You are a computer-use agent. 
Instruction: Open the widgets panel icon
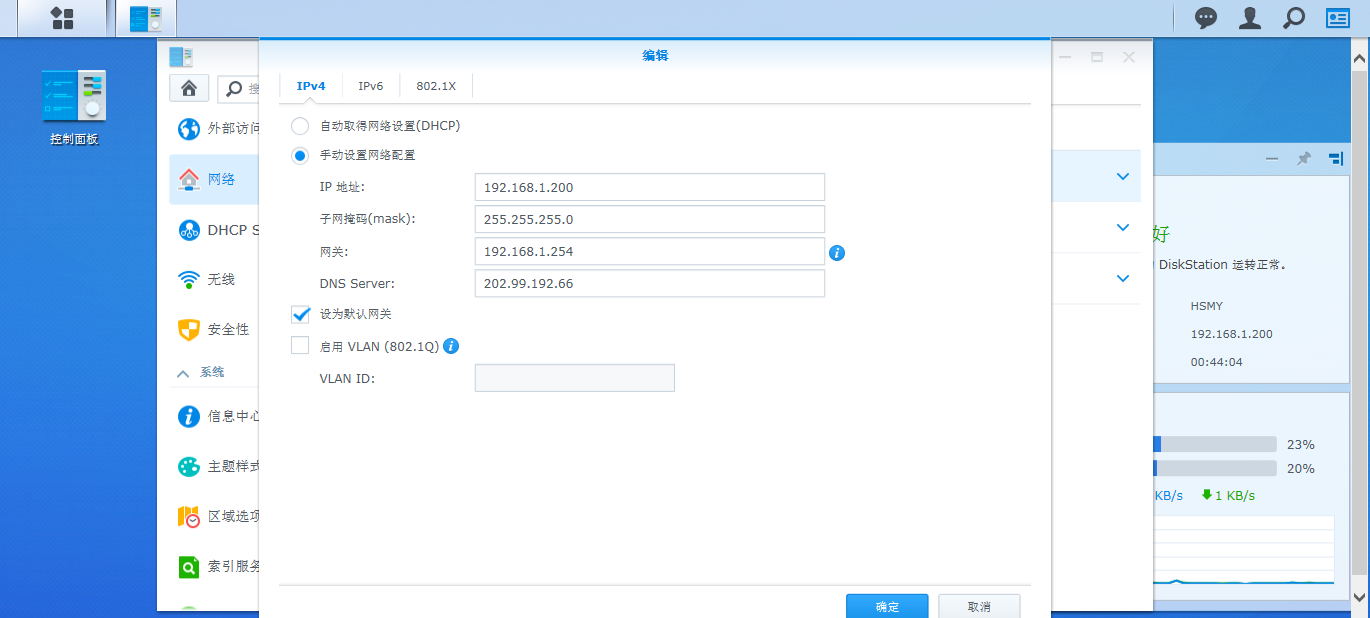pyautogui.click(x=1338, y=18)
